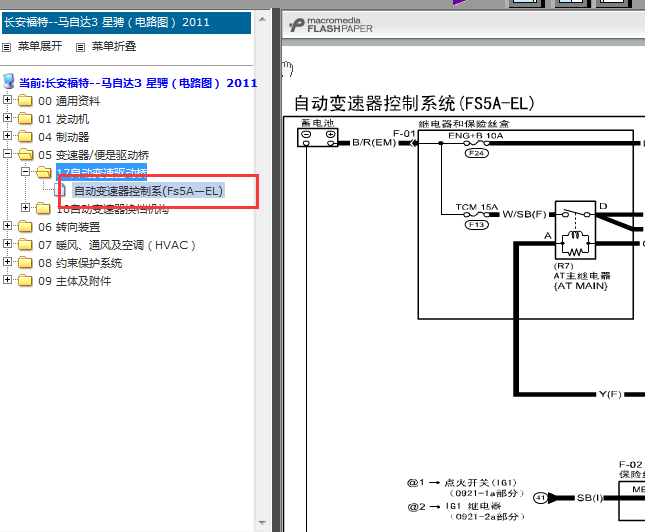Click the open folder icon for 05 变速器
Image resolution: width=645 pixels, height=532 pixels.
[x=26, y=154]
